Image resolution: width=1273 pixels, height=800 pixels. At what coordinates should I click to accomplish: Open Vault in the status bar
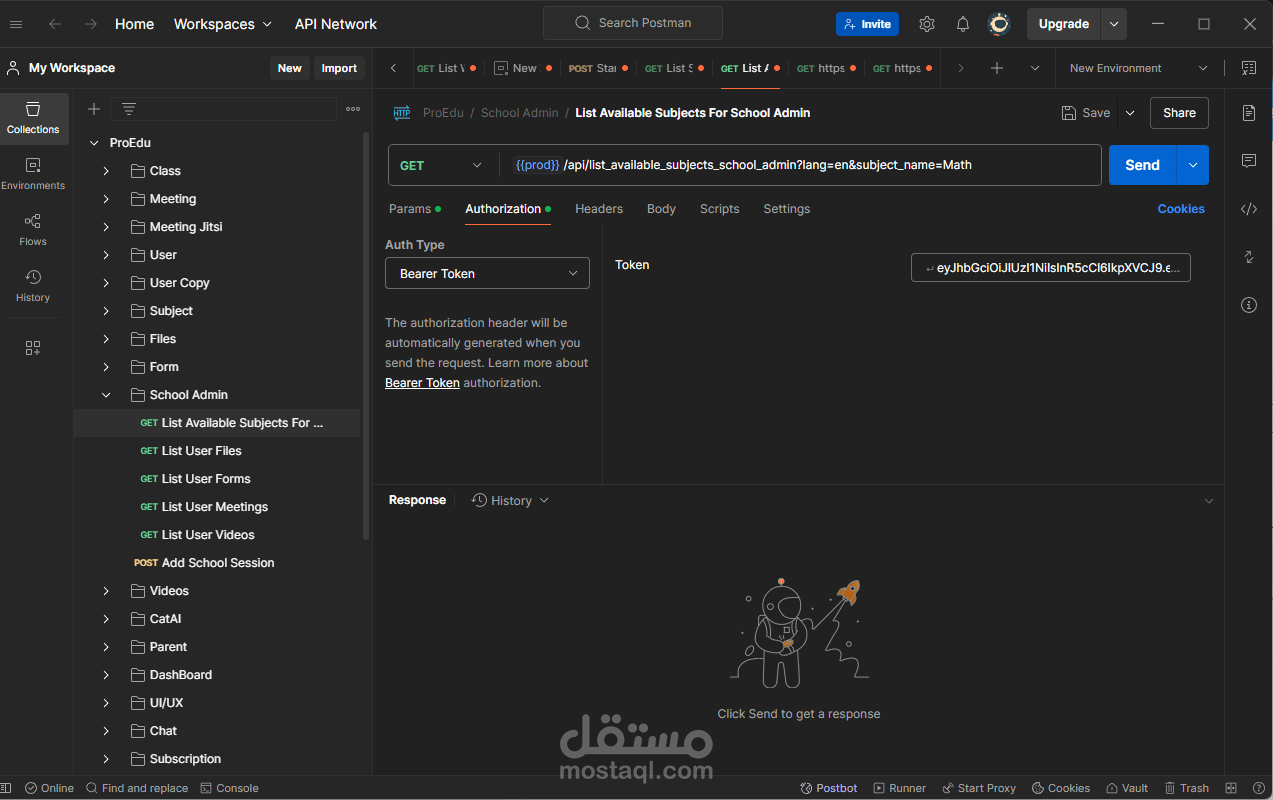(1126, 788)
